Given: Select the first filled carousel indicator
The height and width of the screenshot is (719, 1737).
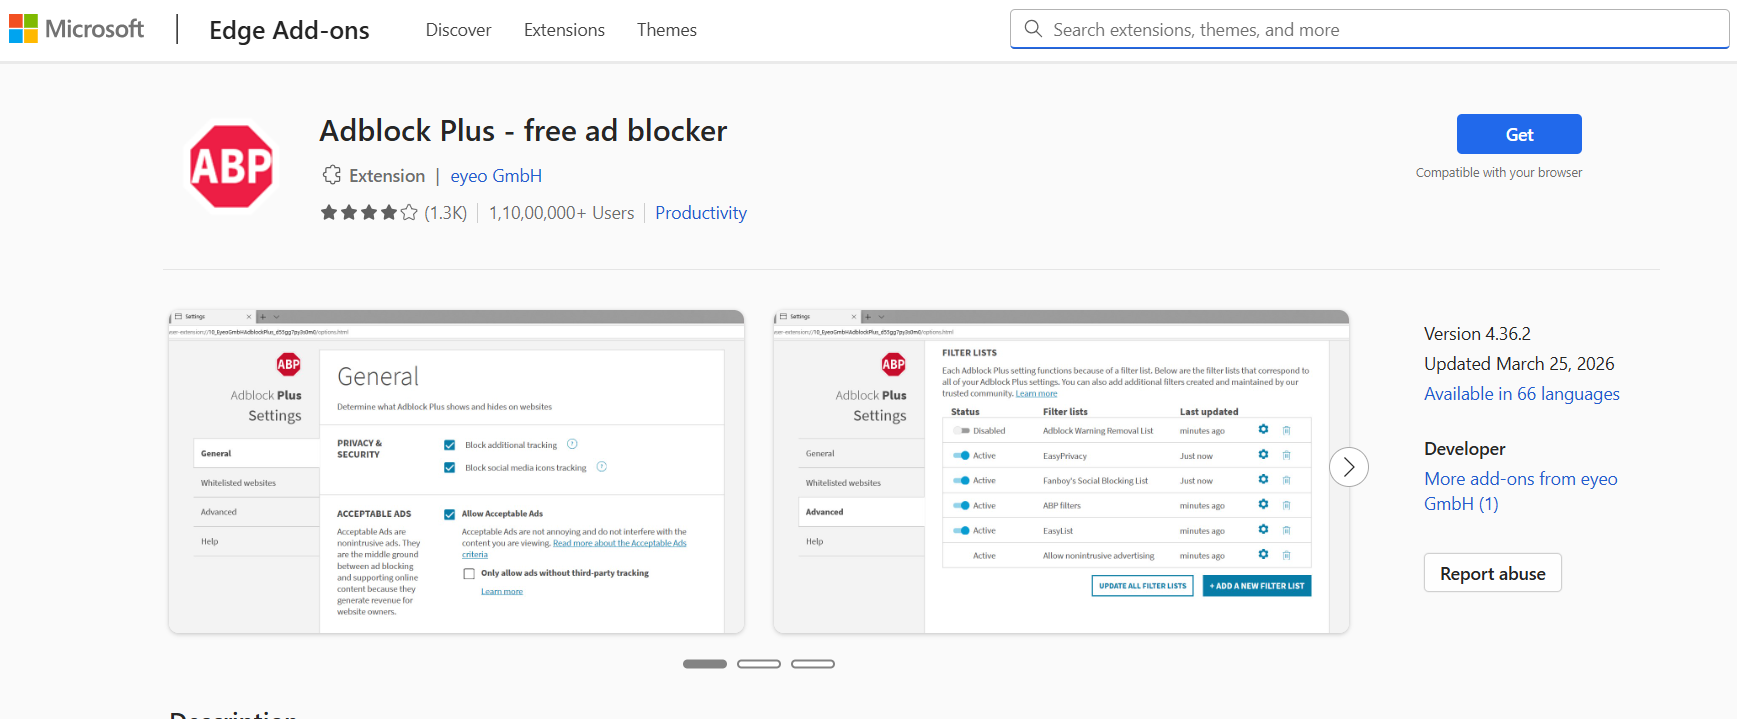Looking at the screenshot, I should point(705,664).
